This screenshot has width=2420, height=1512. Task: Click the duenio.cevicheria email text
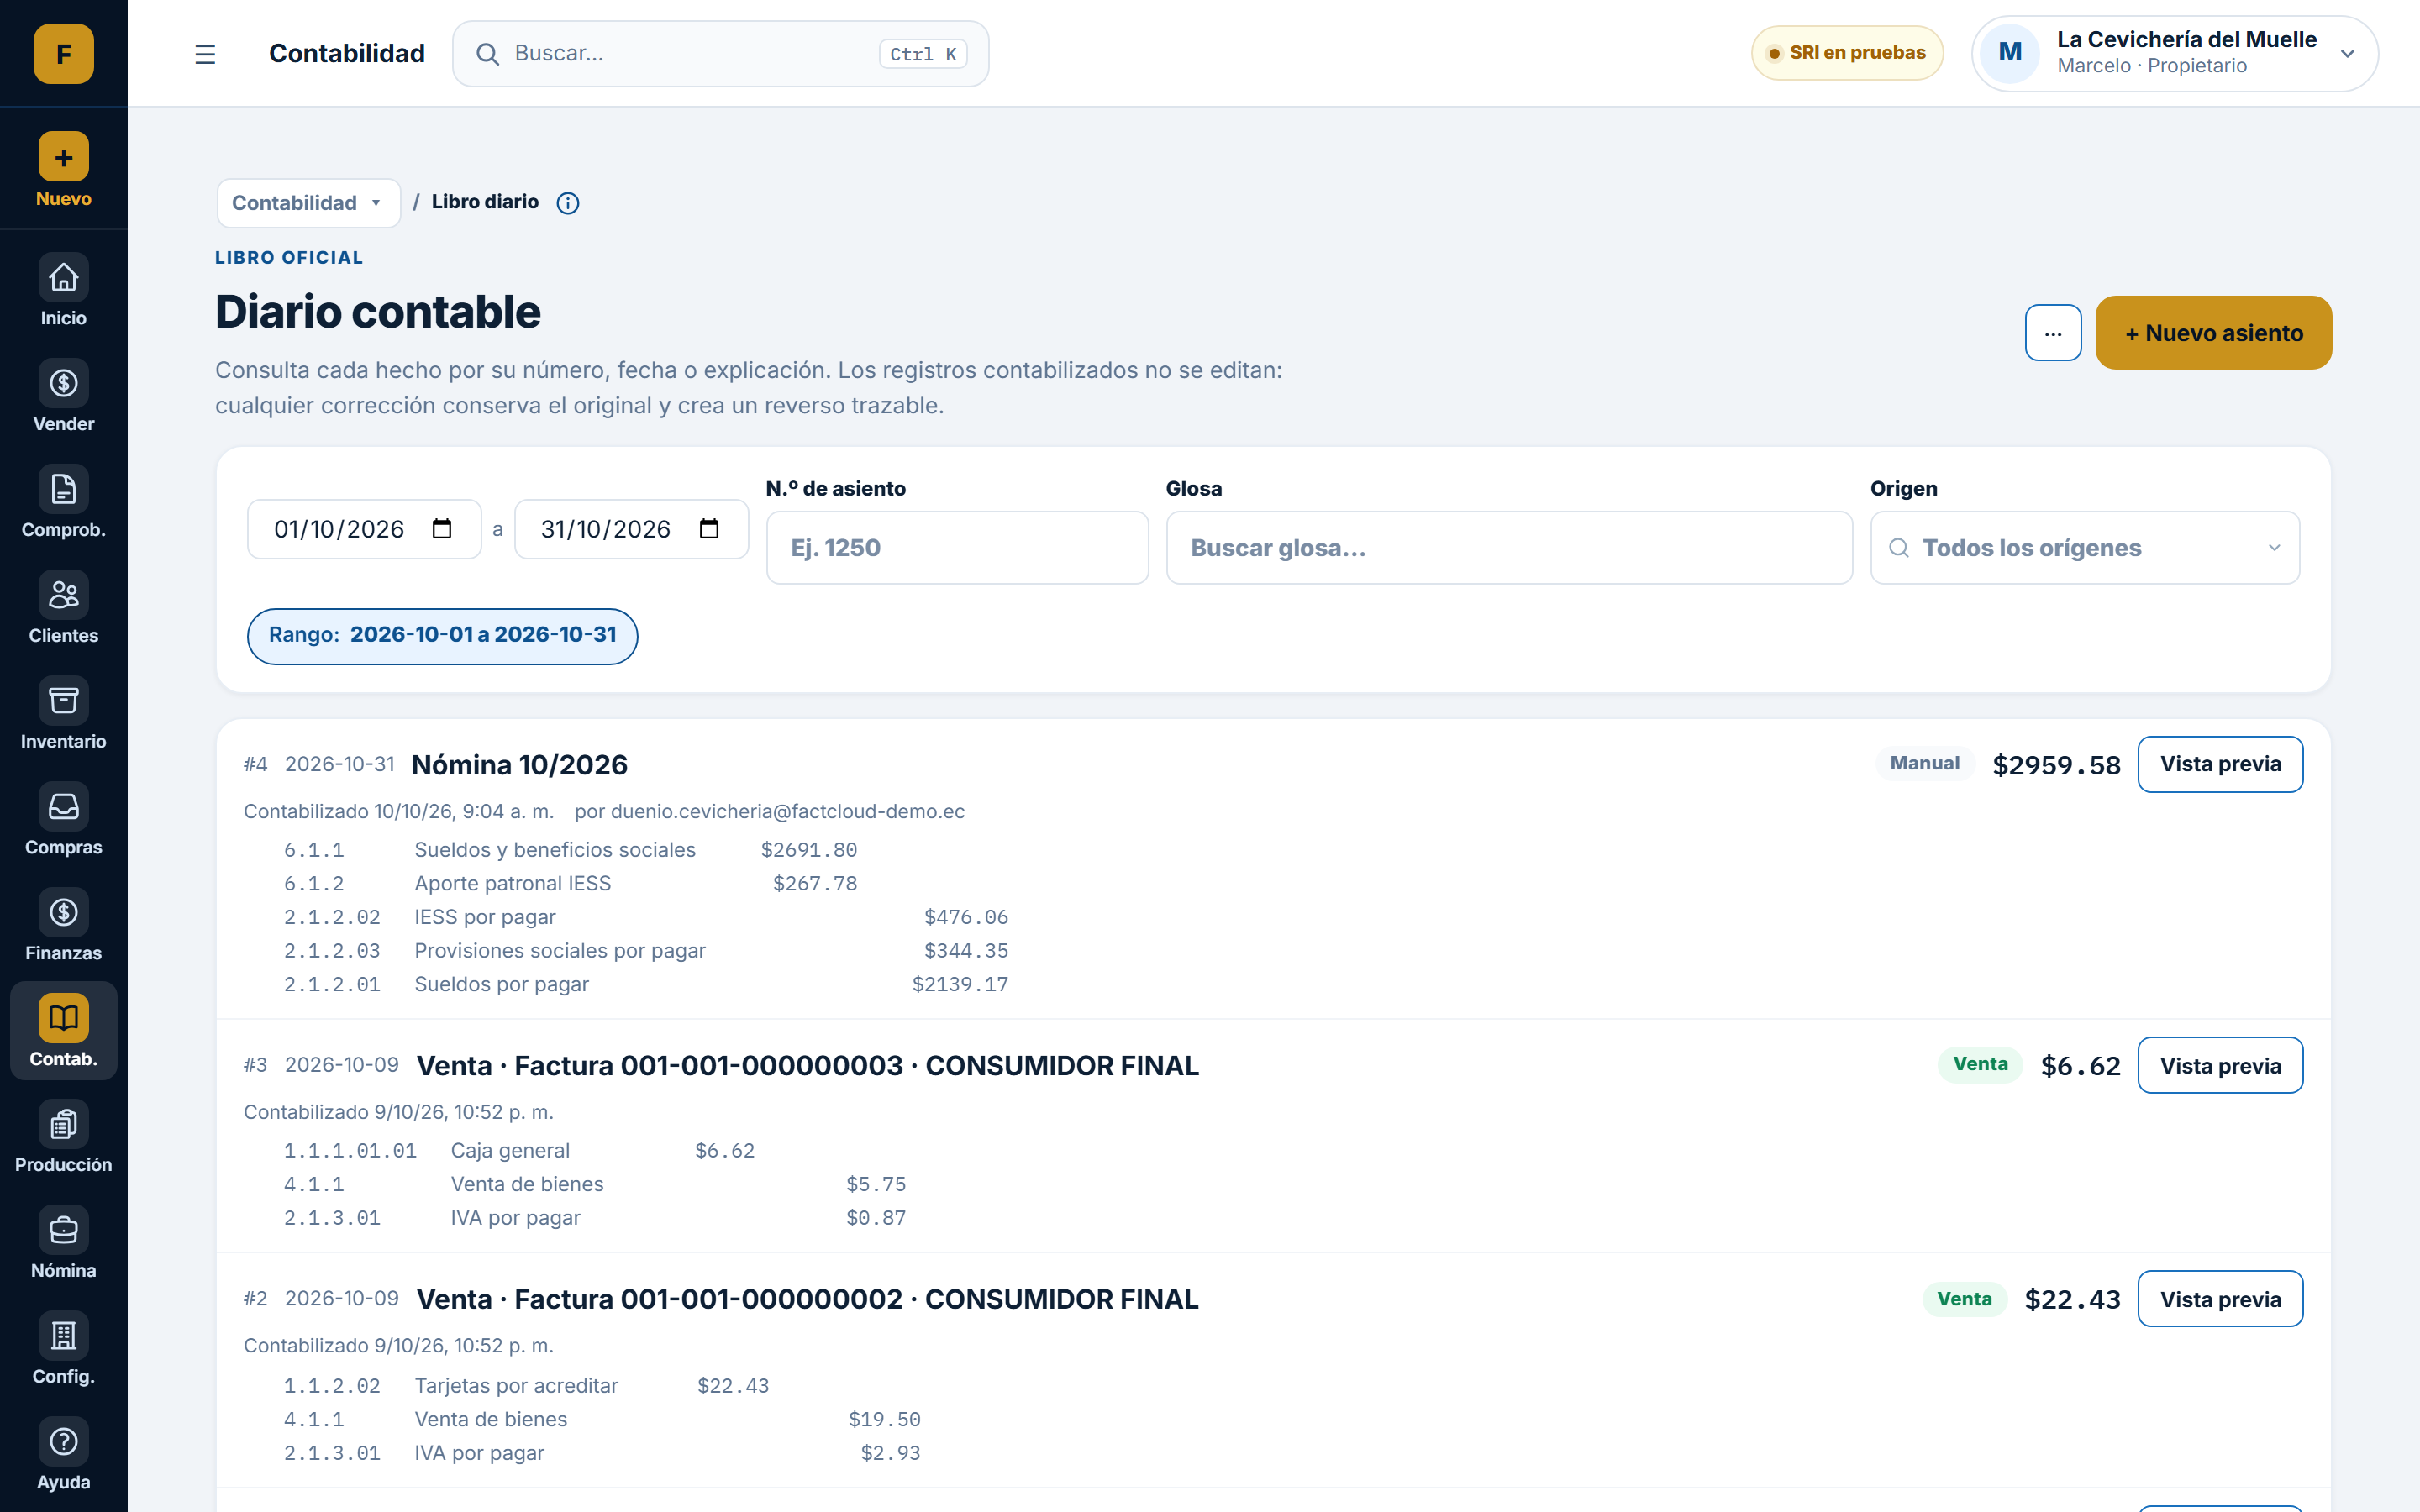point(787,812)
